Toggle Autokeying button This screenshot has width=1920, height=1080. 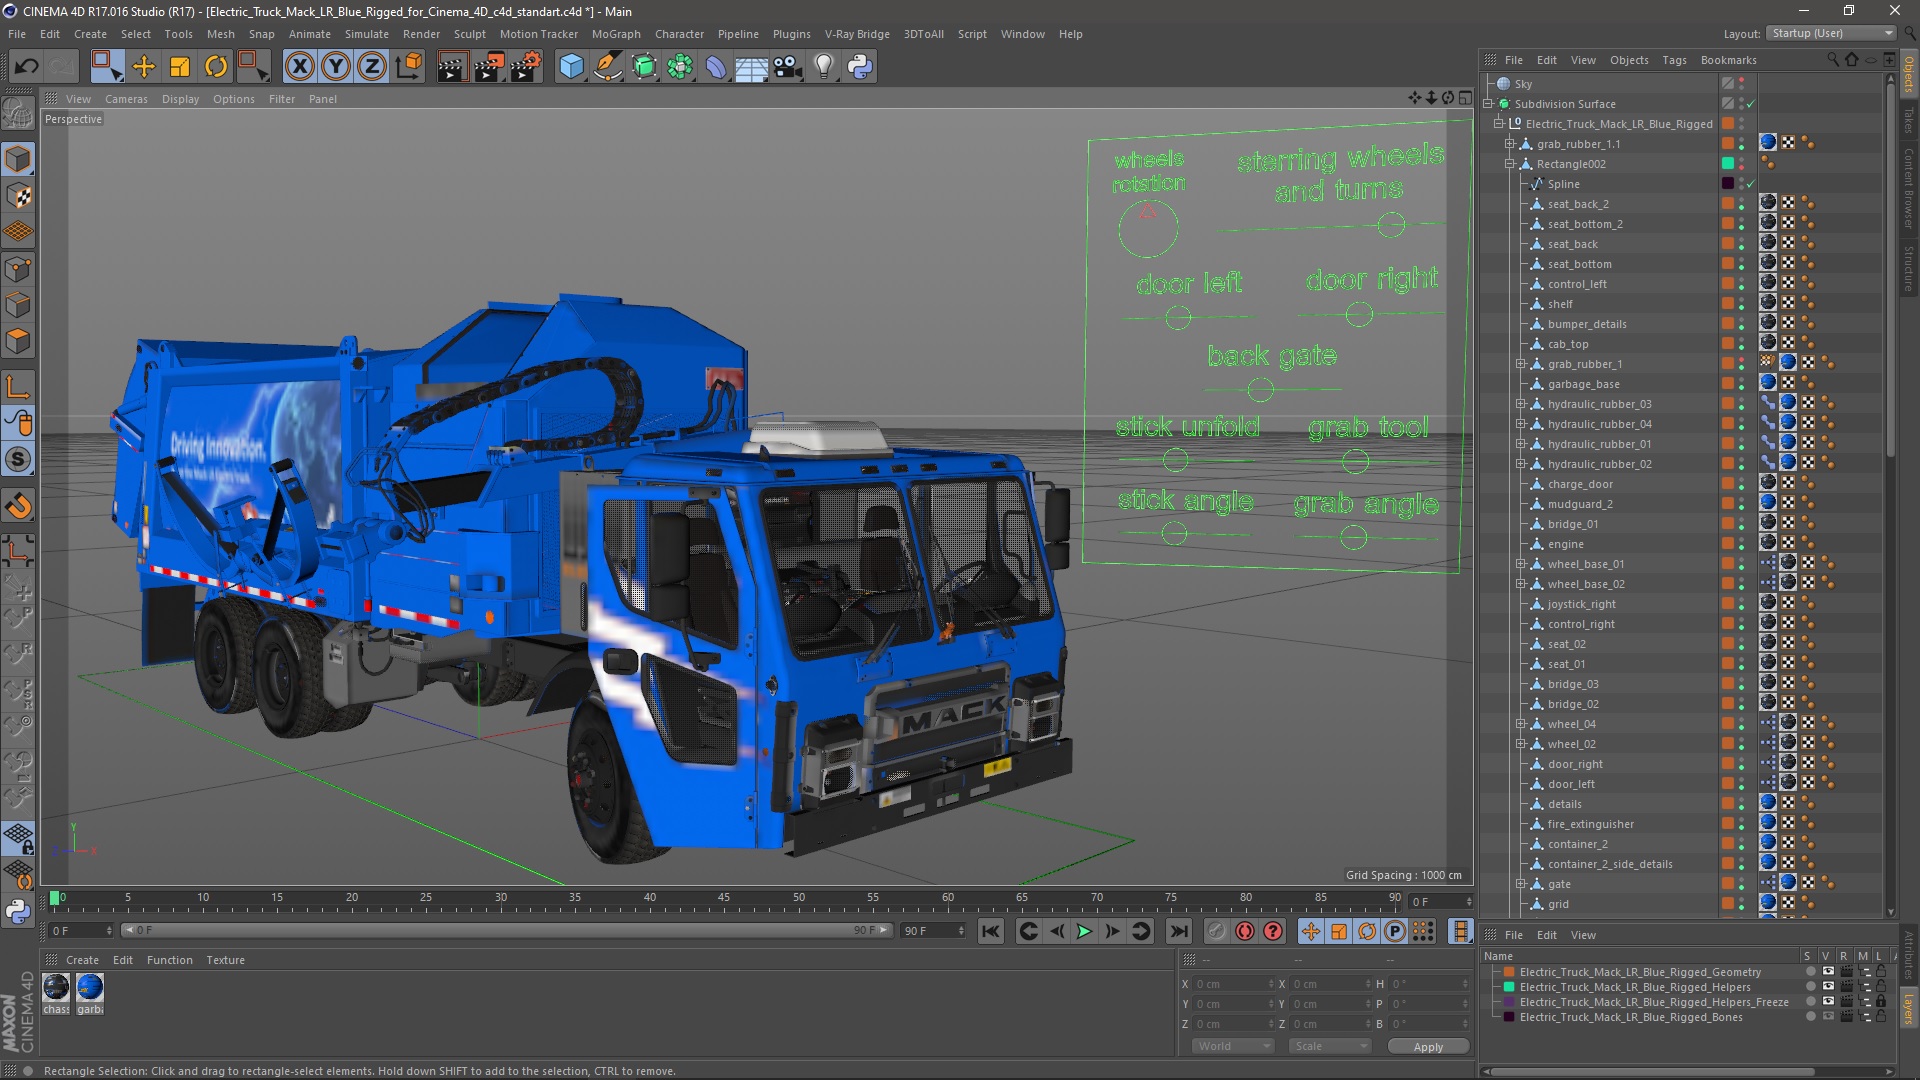(x=1245, y=931)
